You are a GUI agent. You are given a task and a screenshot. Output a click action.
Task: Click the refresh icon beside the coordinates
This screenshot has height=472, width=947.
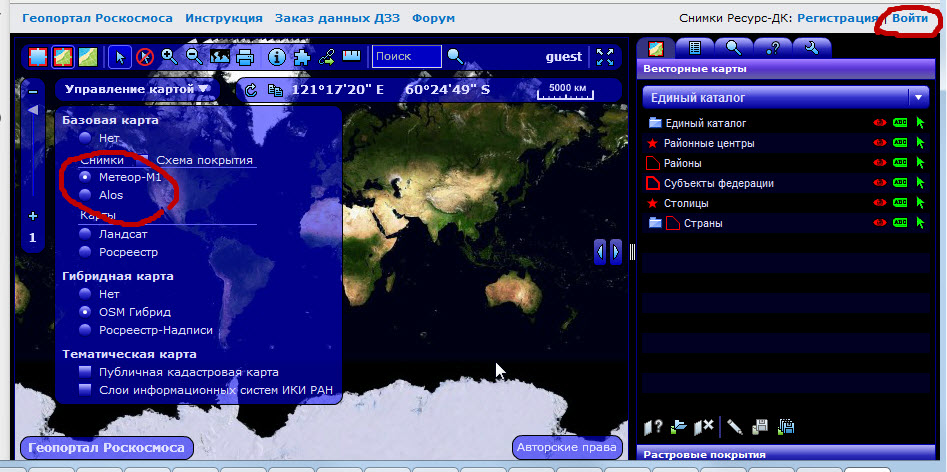[251, 90]
